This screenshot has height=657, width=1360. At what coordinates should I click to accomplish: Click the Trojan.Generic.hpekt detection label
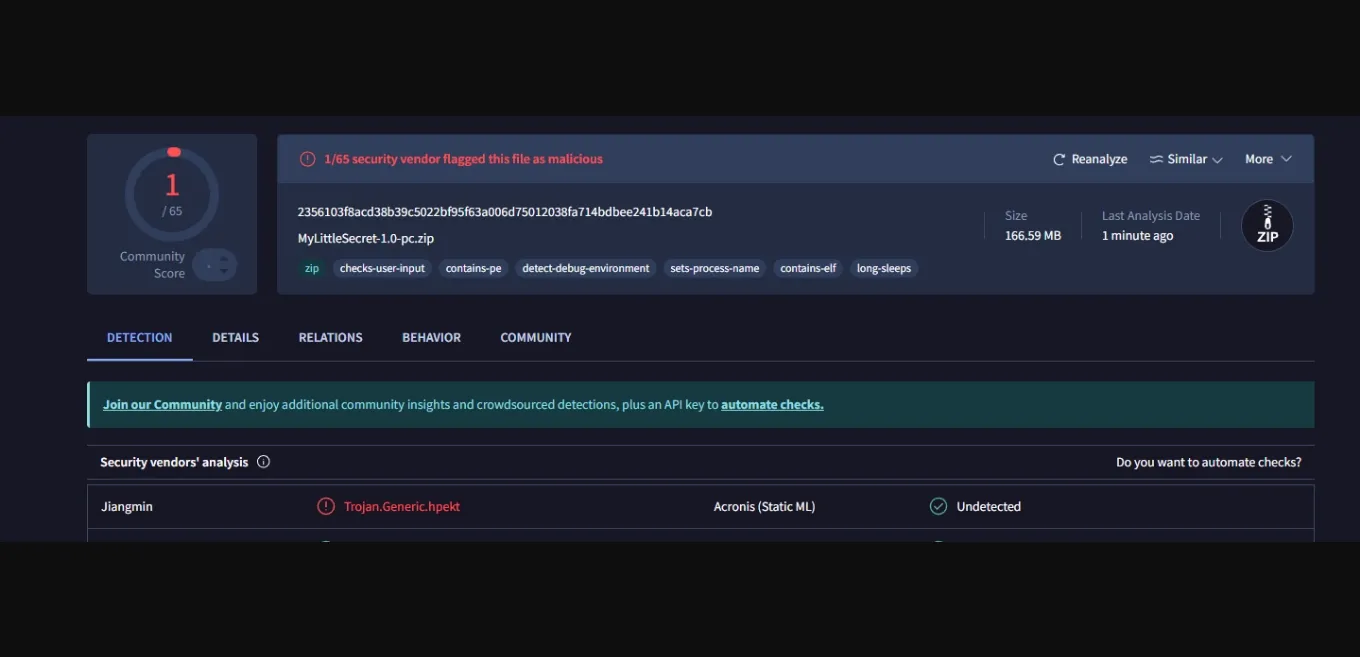point(402,507)
